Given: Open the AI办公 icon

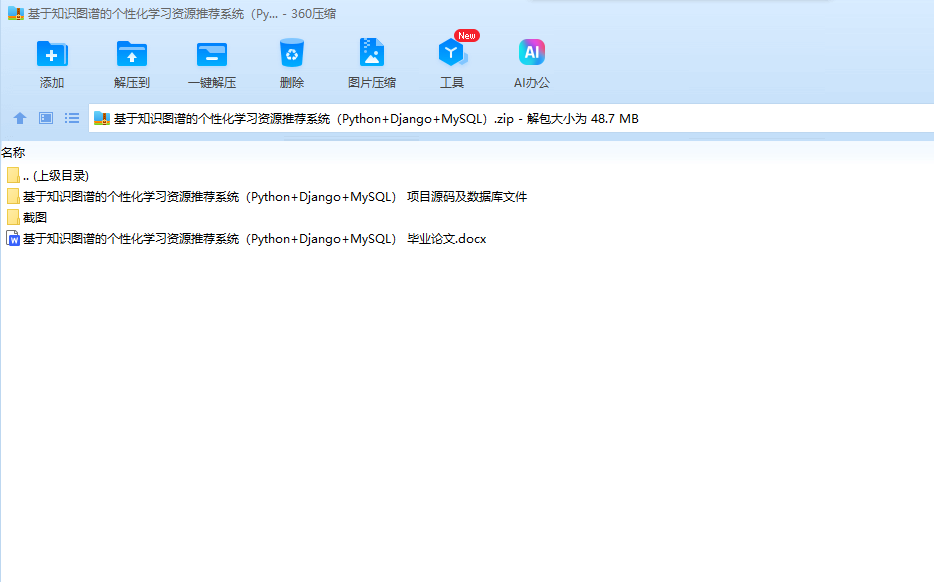Looking at the screenshot, I should click(532, 52).
